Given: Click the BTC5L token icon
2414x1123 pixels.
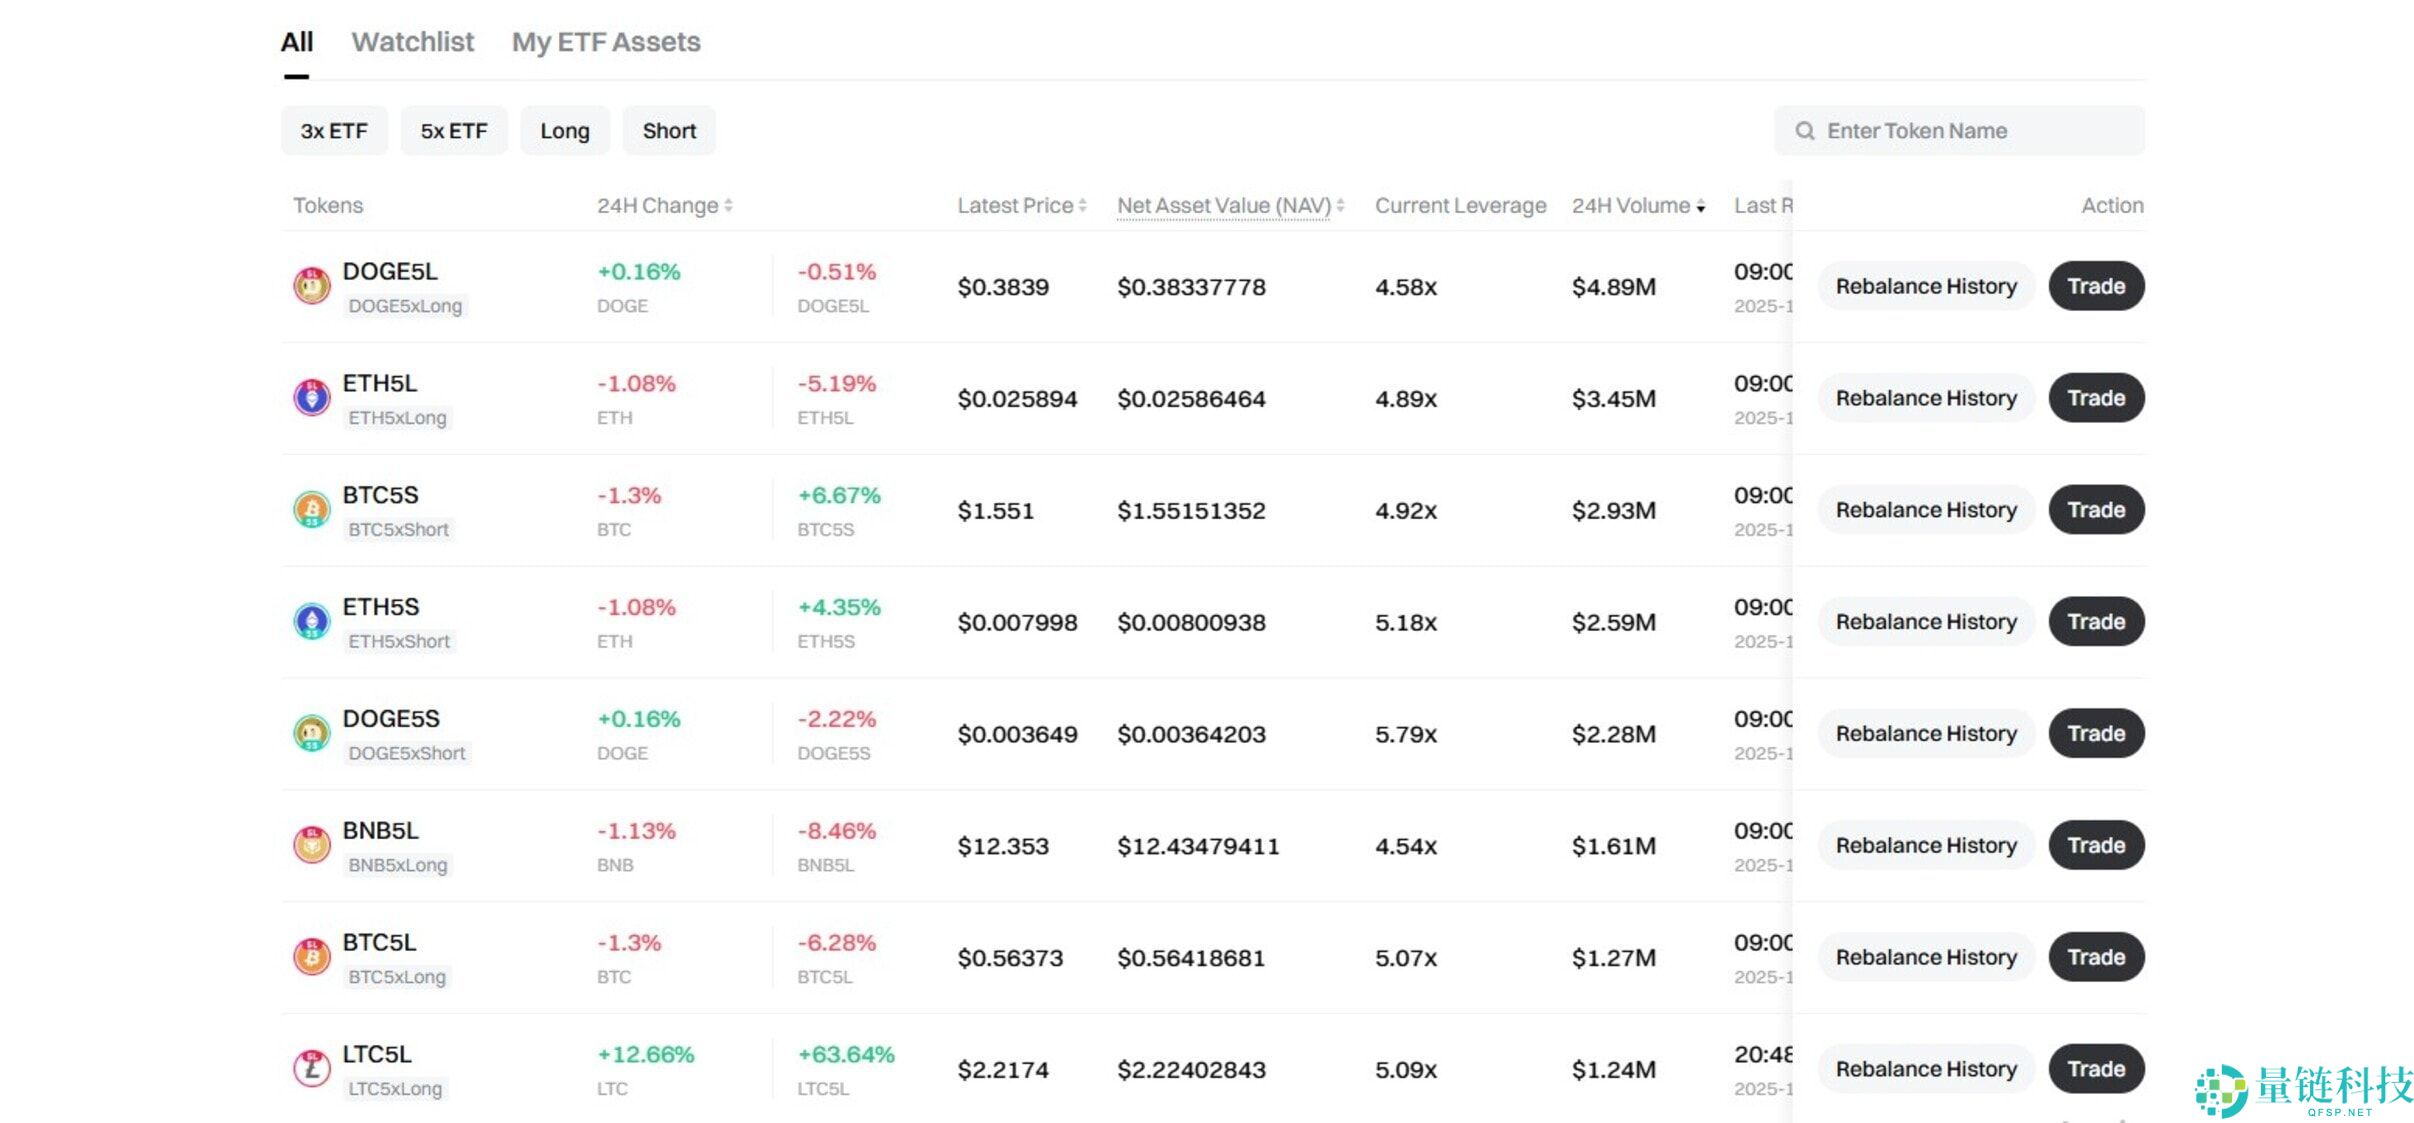Looking at the screenshot, I should [x=311, y=957].
